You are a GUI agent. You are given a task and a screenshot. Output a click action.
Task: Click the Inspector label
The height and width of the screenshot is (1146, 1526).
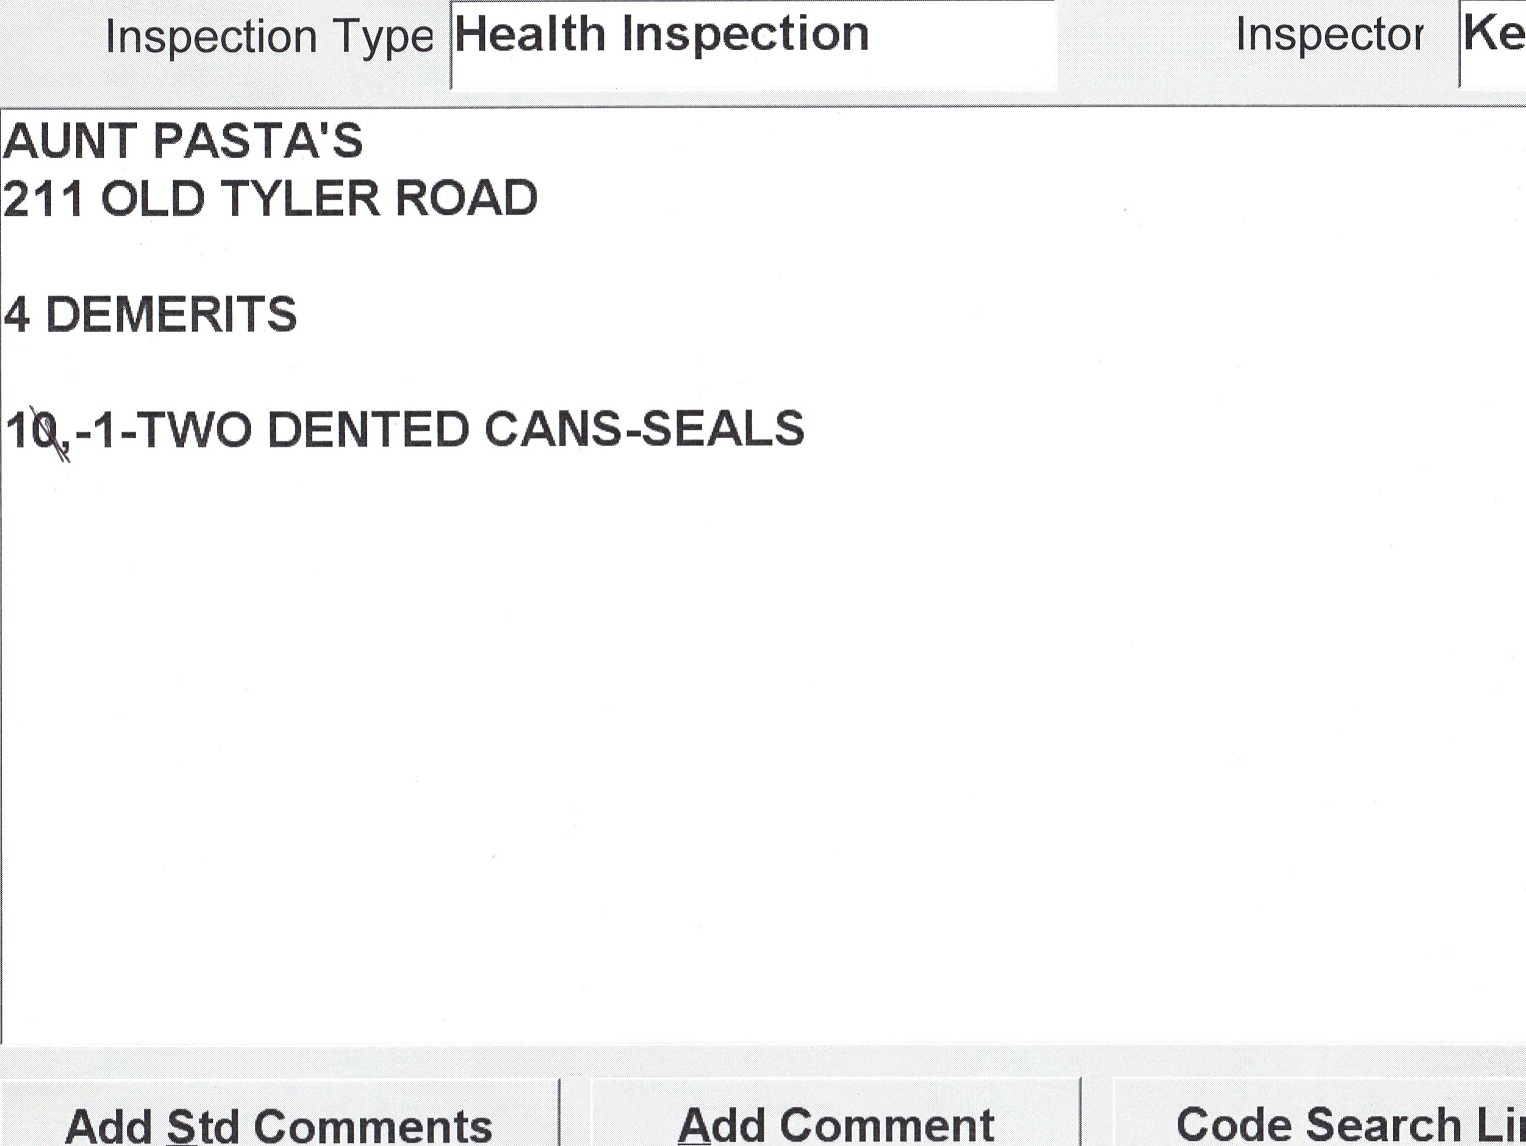[1329, 36]
